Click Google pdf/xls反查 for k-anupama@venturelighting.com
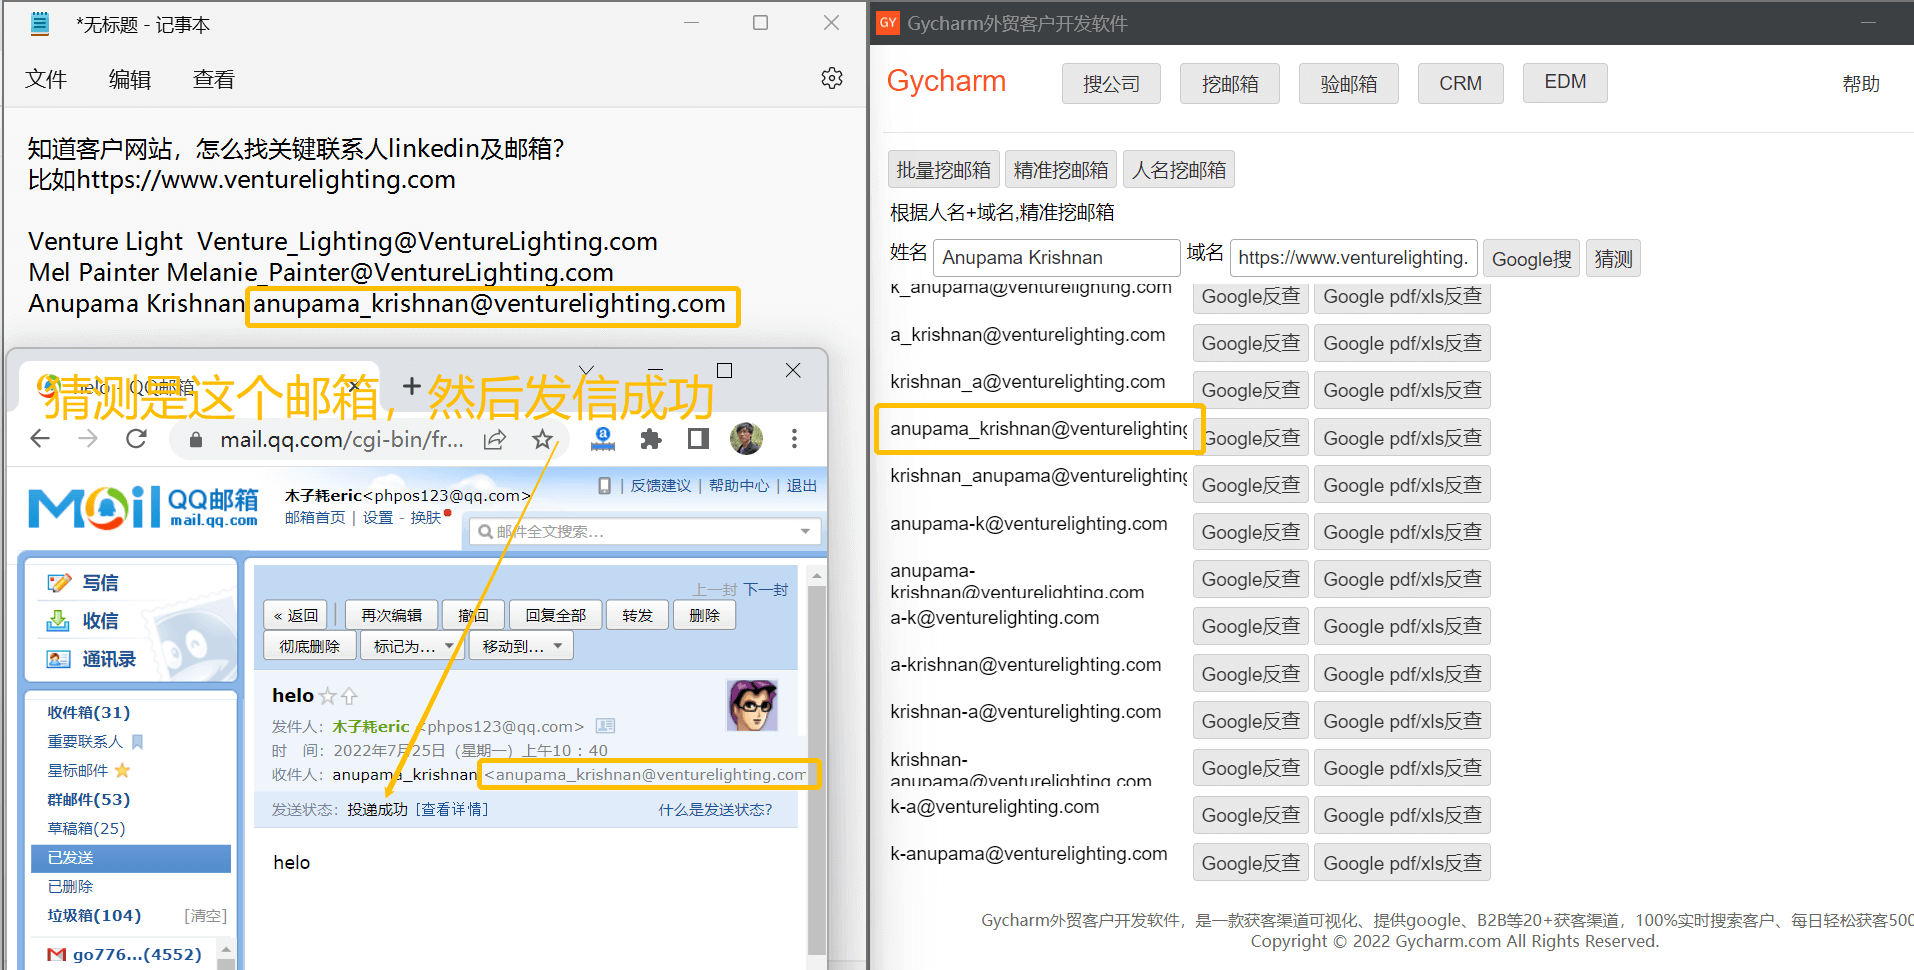This screenshot has height=970, width=1914. (x=1402, y=863)
